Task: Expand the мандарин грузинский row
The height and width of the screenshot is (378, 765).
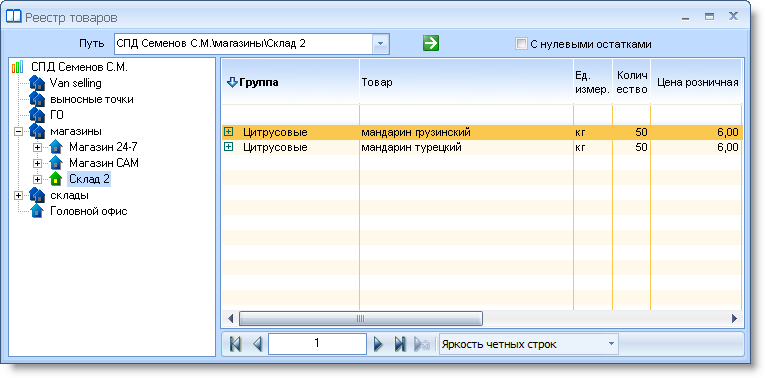Action: pyautogui.click(x=228, y=131)
